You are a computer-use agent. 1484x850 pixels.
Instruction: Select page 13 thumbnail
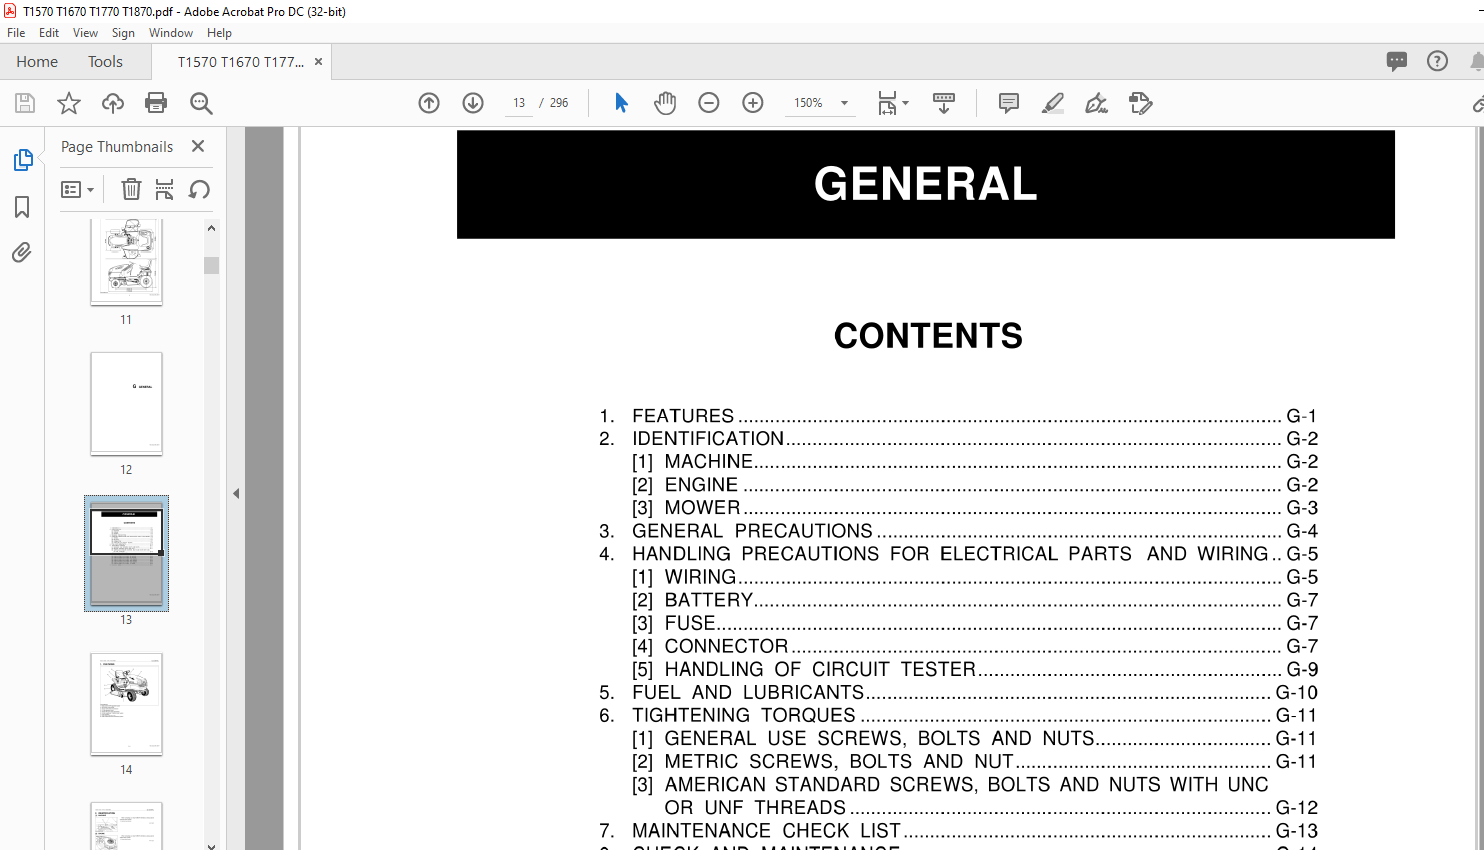(126, 554)
